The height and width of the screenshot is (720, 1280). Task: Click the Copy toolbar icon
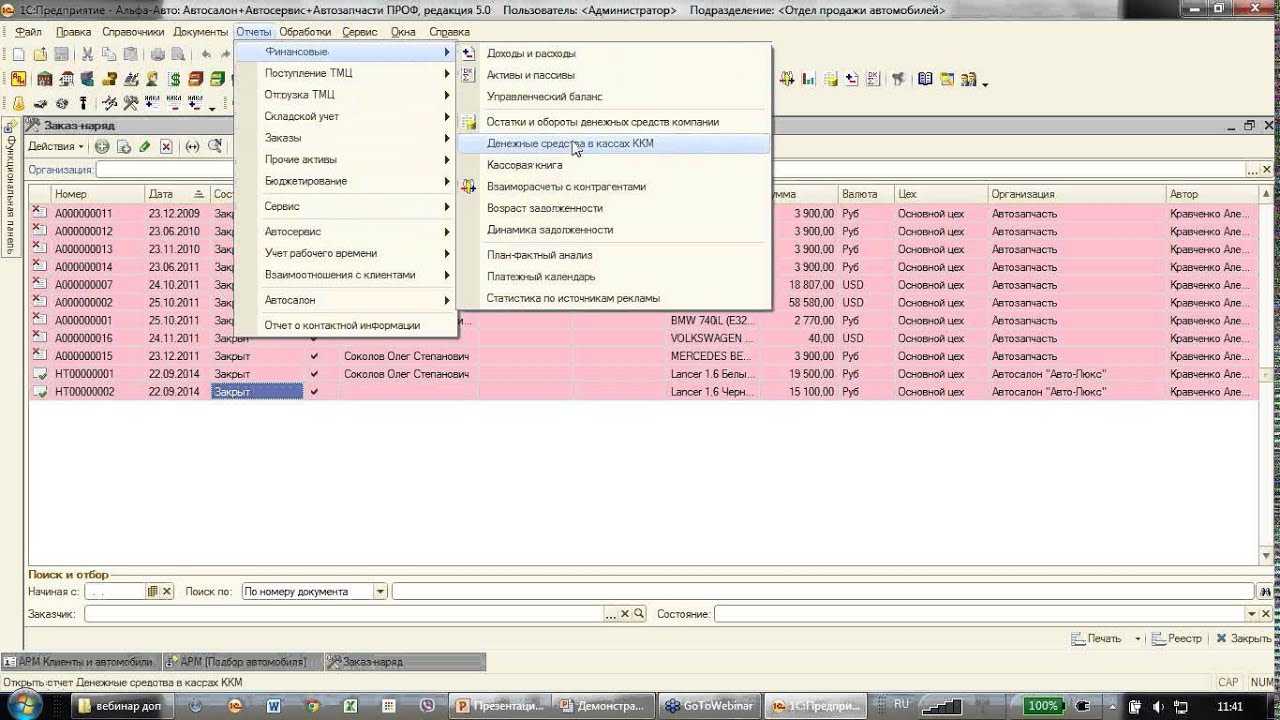pos(108,54)
